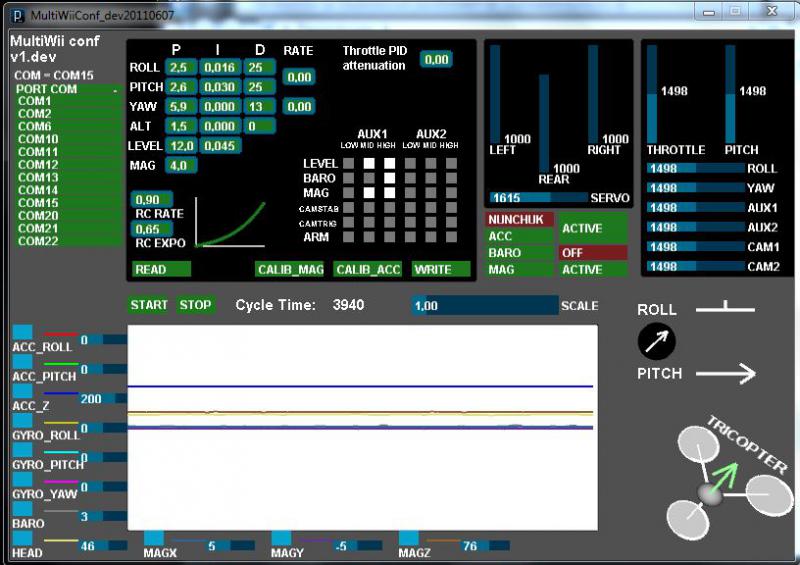The height and width of the screenshot is (565, 800).
Task: Toggle the GYRO_PITCH graph visibility square
Action: [22, 450]
